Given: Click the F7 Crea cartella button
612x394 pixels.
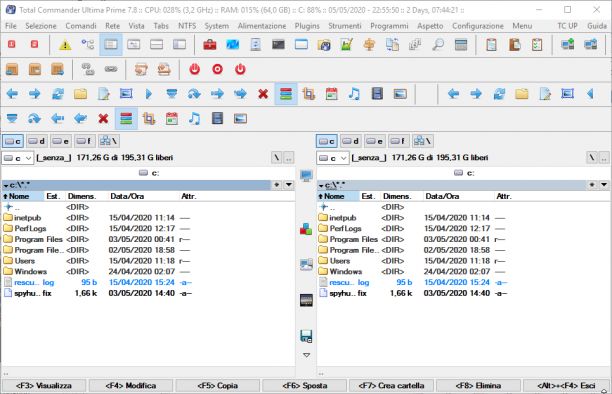Looking at the screenshot, I should click(391, 386).
